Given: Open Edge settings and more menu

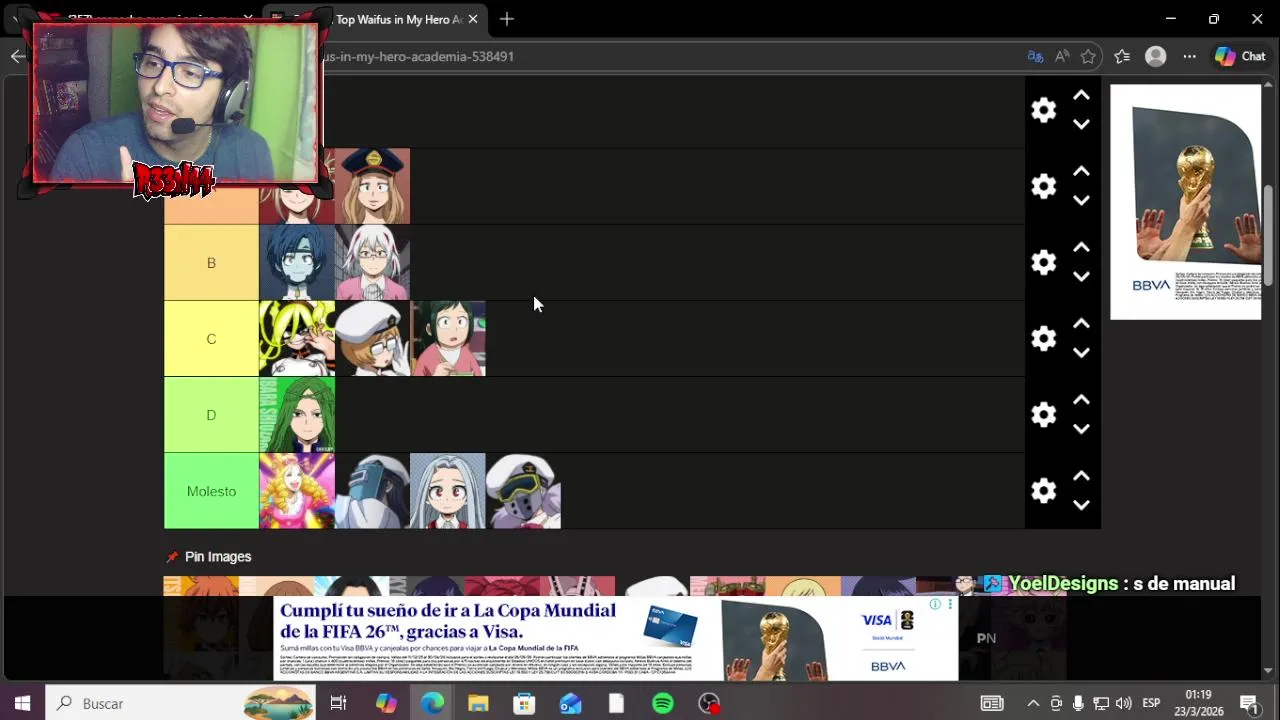Looking at the screenshot, I should (x=1189, y=57).
